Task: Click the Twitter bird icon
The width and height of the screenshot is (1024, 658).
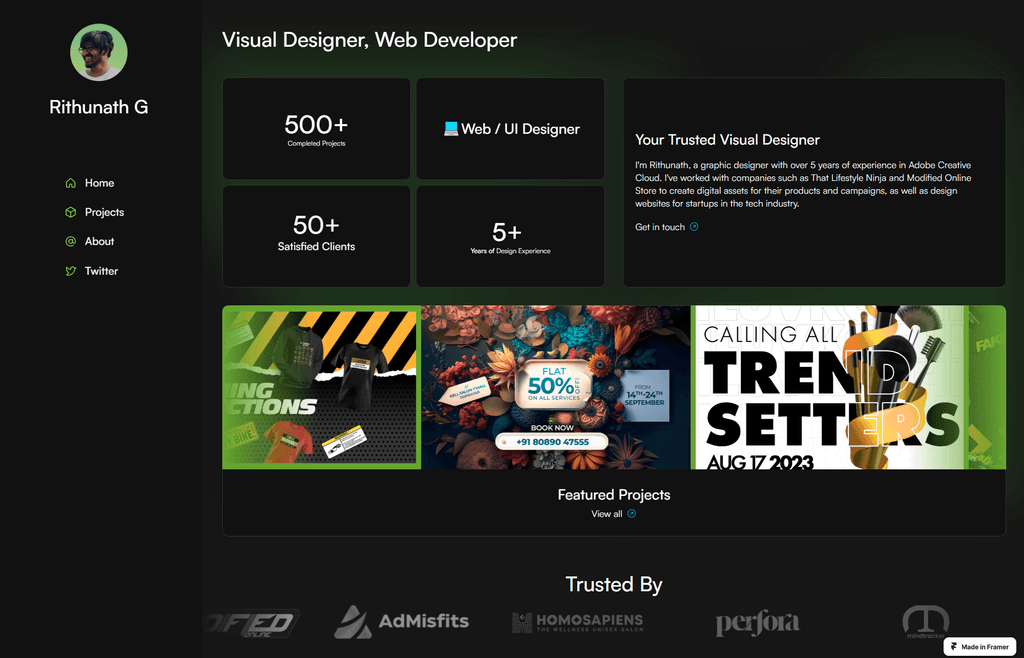Action: (x=71, y=271)
